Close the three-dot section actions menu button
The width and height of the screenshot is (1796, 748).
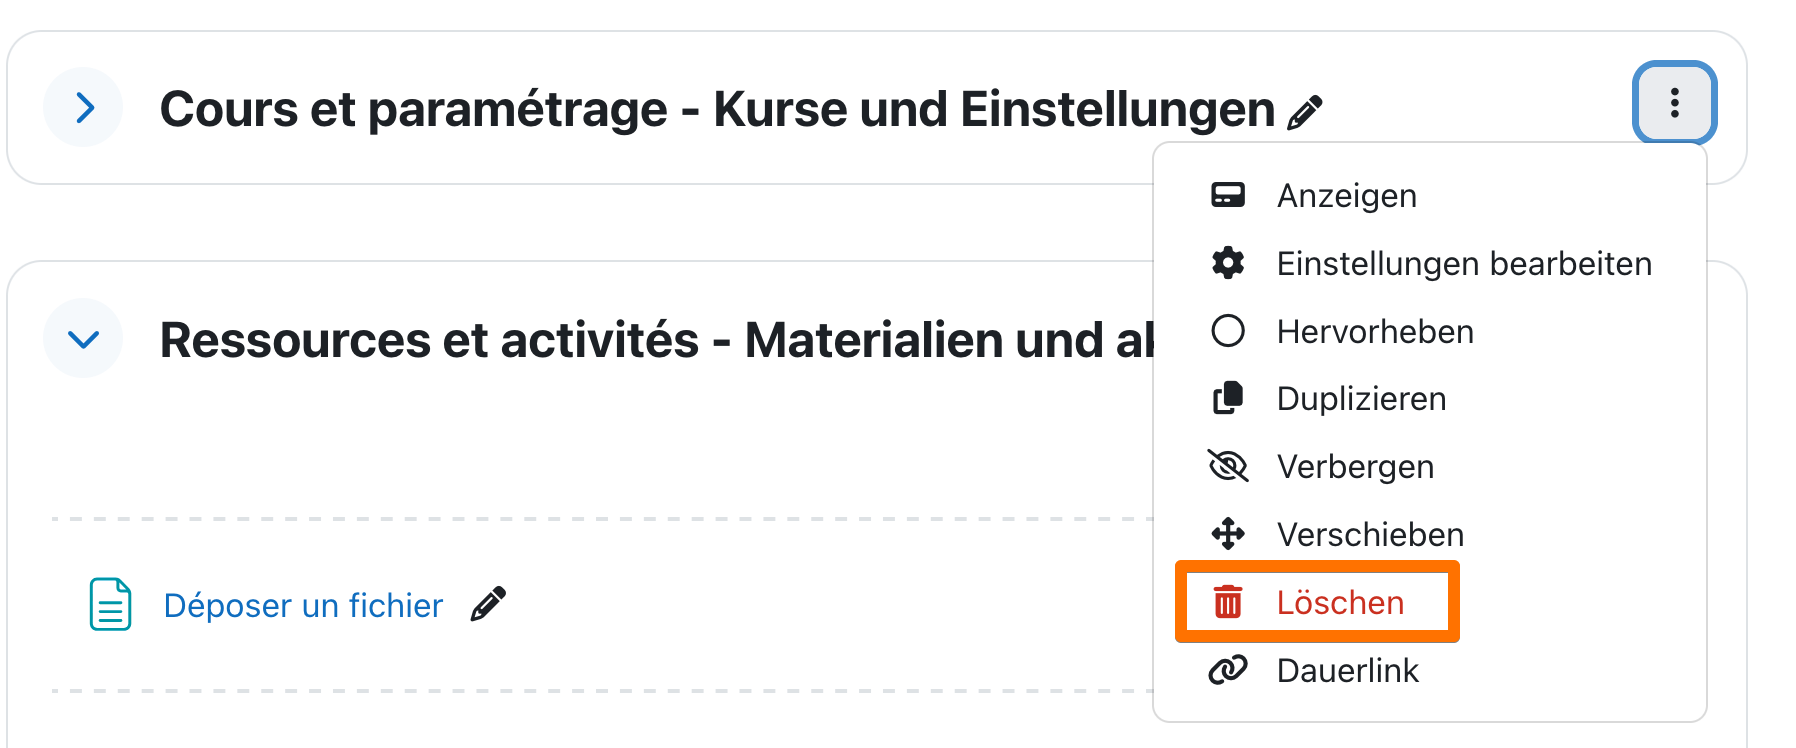pyautogui.click(x=1674, y=103)
